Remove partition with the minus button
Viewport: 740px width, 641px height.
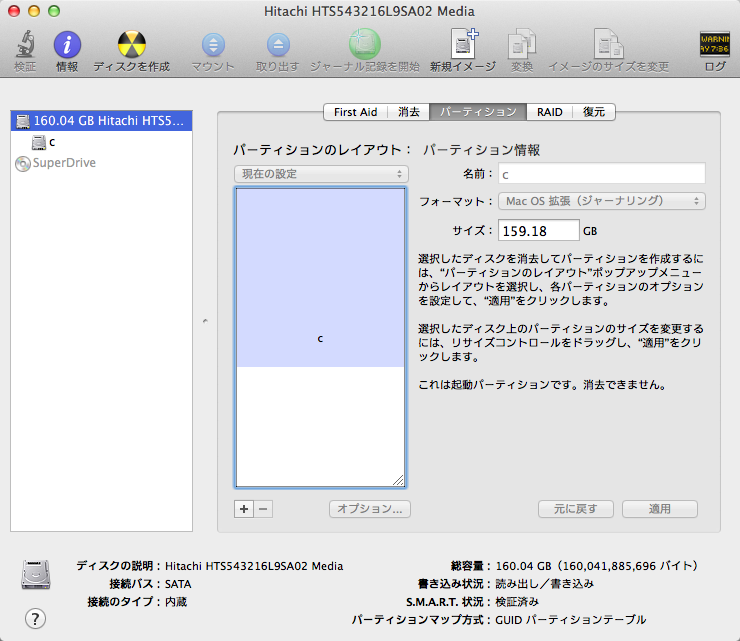click(263, 509)
